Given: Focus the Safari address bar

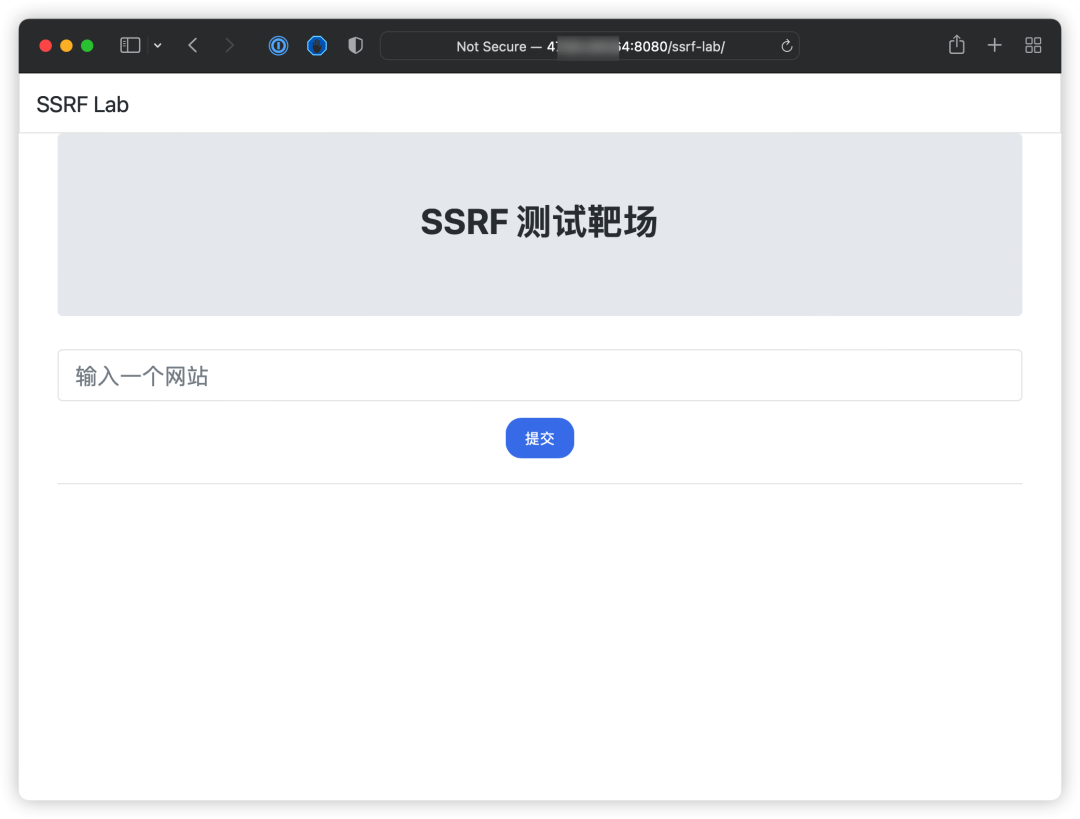Looking at the screenshot, I should coord(590,46).
